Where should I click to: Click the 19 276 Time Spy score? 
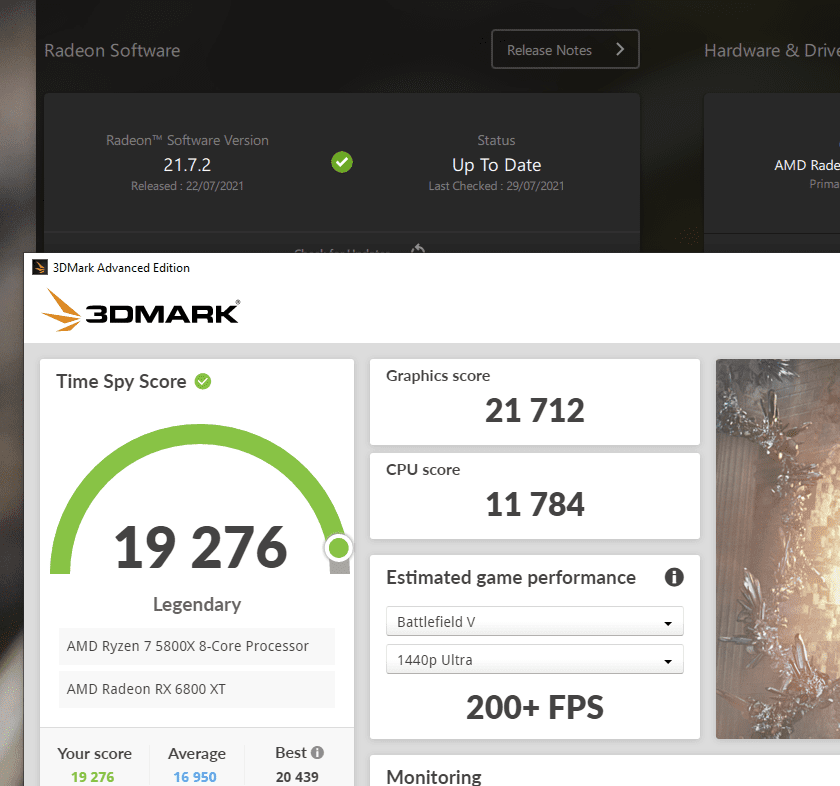[x=201, y=548]
